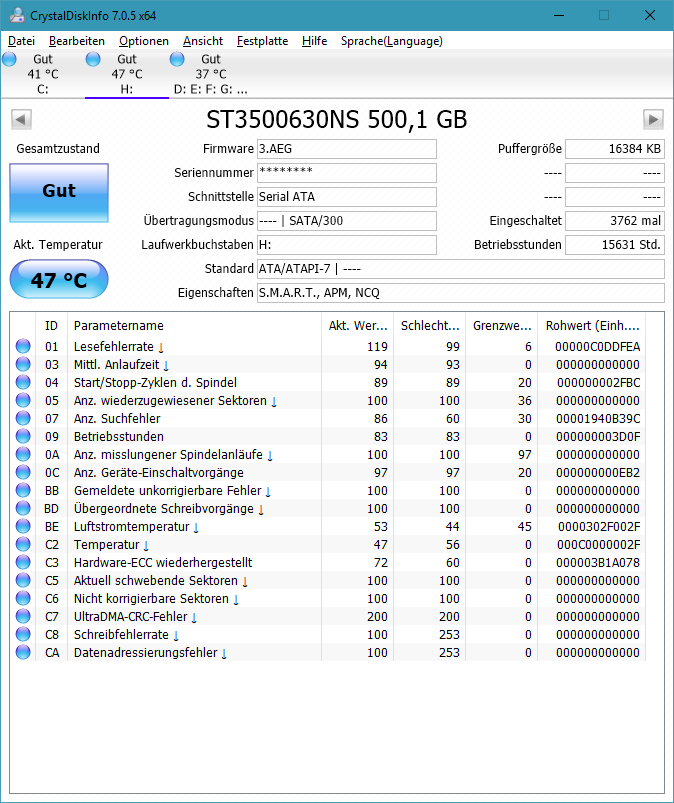The image size is (674, 803).
Task: Click status icon for Gemeldete unkorrigierbare Fehler
Action: (x=23, y=490)
